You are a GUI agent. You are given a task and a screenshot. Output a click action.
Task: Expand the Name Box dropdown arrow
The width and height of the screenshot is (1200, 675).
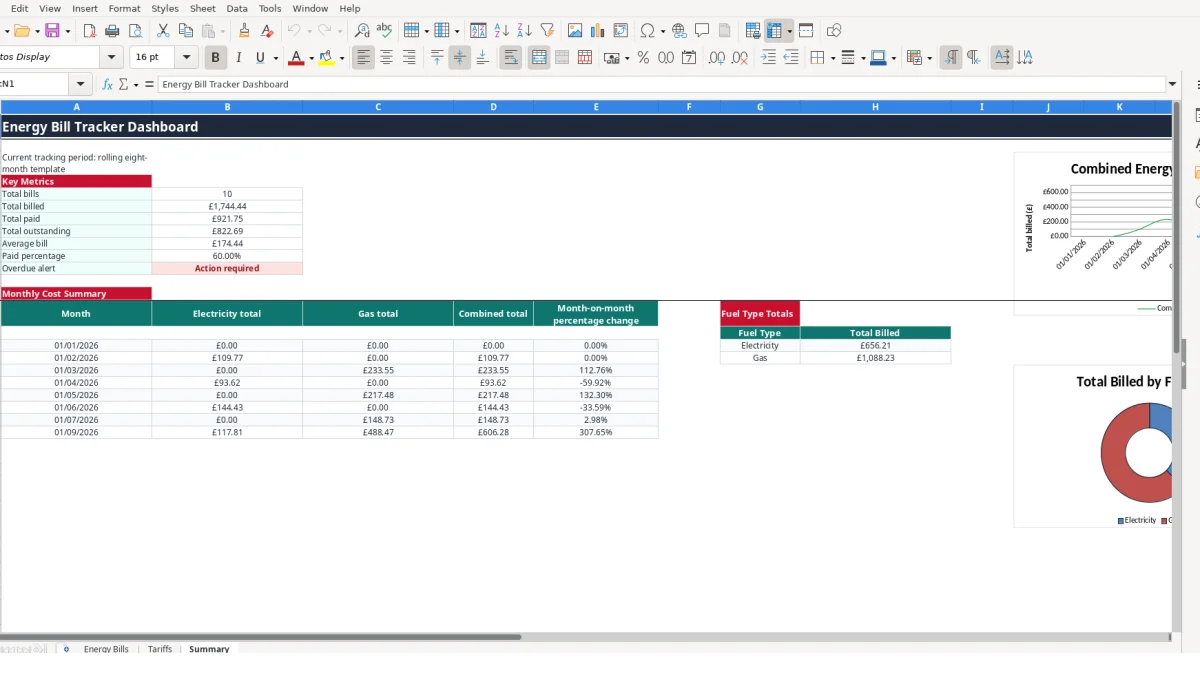click(x=81, y=85)
